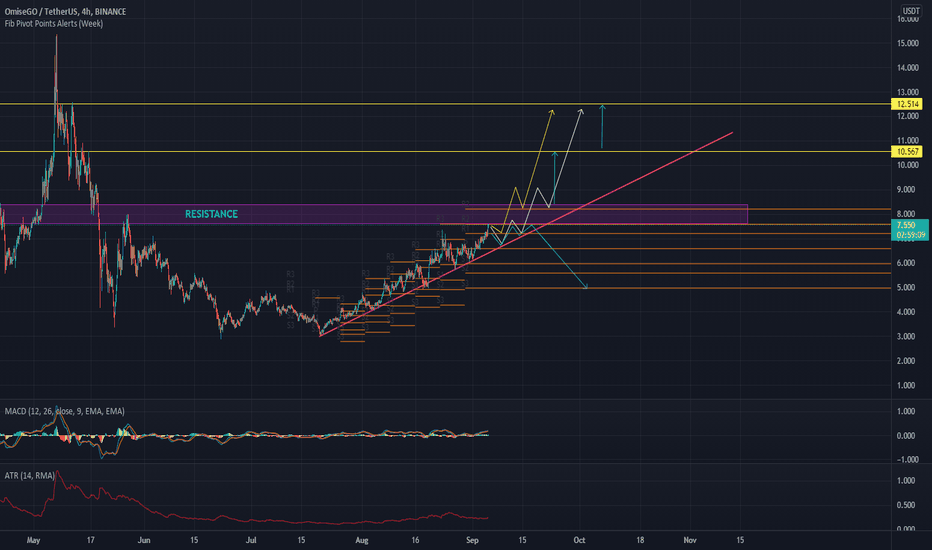Click the 4.000 price axis label
Screen dimensions: 932x550
pos(908,312)
